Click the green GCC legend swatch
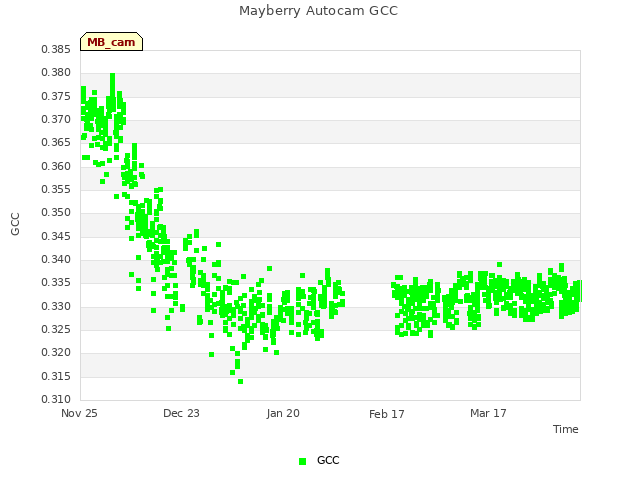 click(x=302, y=461)
